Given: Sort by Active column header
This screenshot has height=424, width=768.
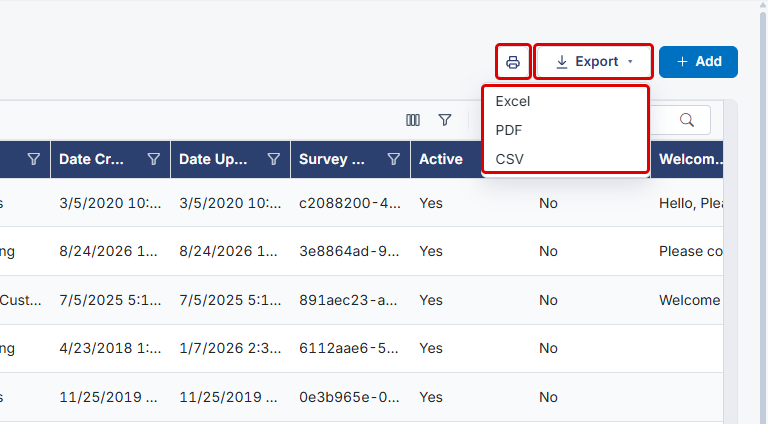Looking at the screenshot, I should coord(441,159).
